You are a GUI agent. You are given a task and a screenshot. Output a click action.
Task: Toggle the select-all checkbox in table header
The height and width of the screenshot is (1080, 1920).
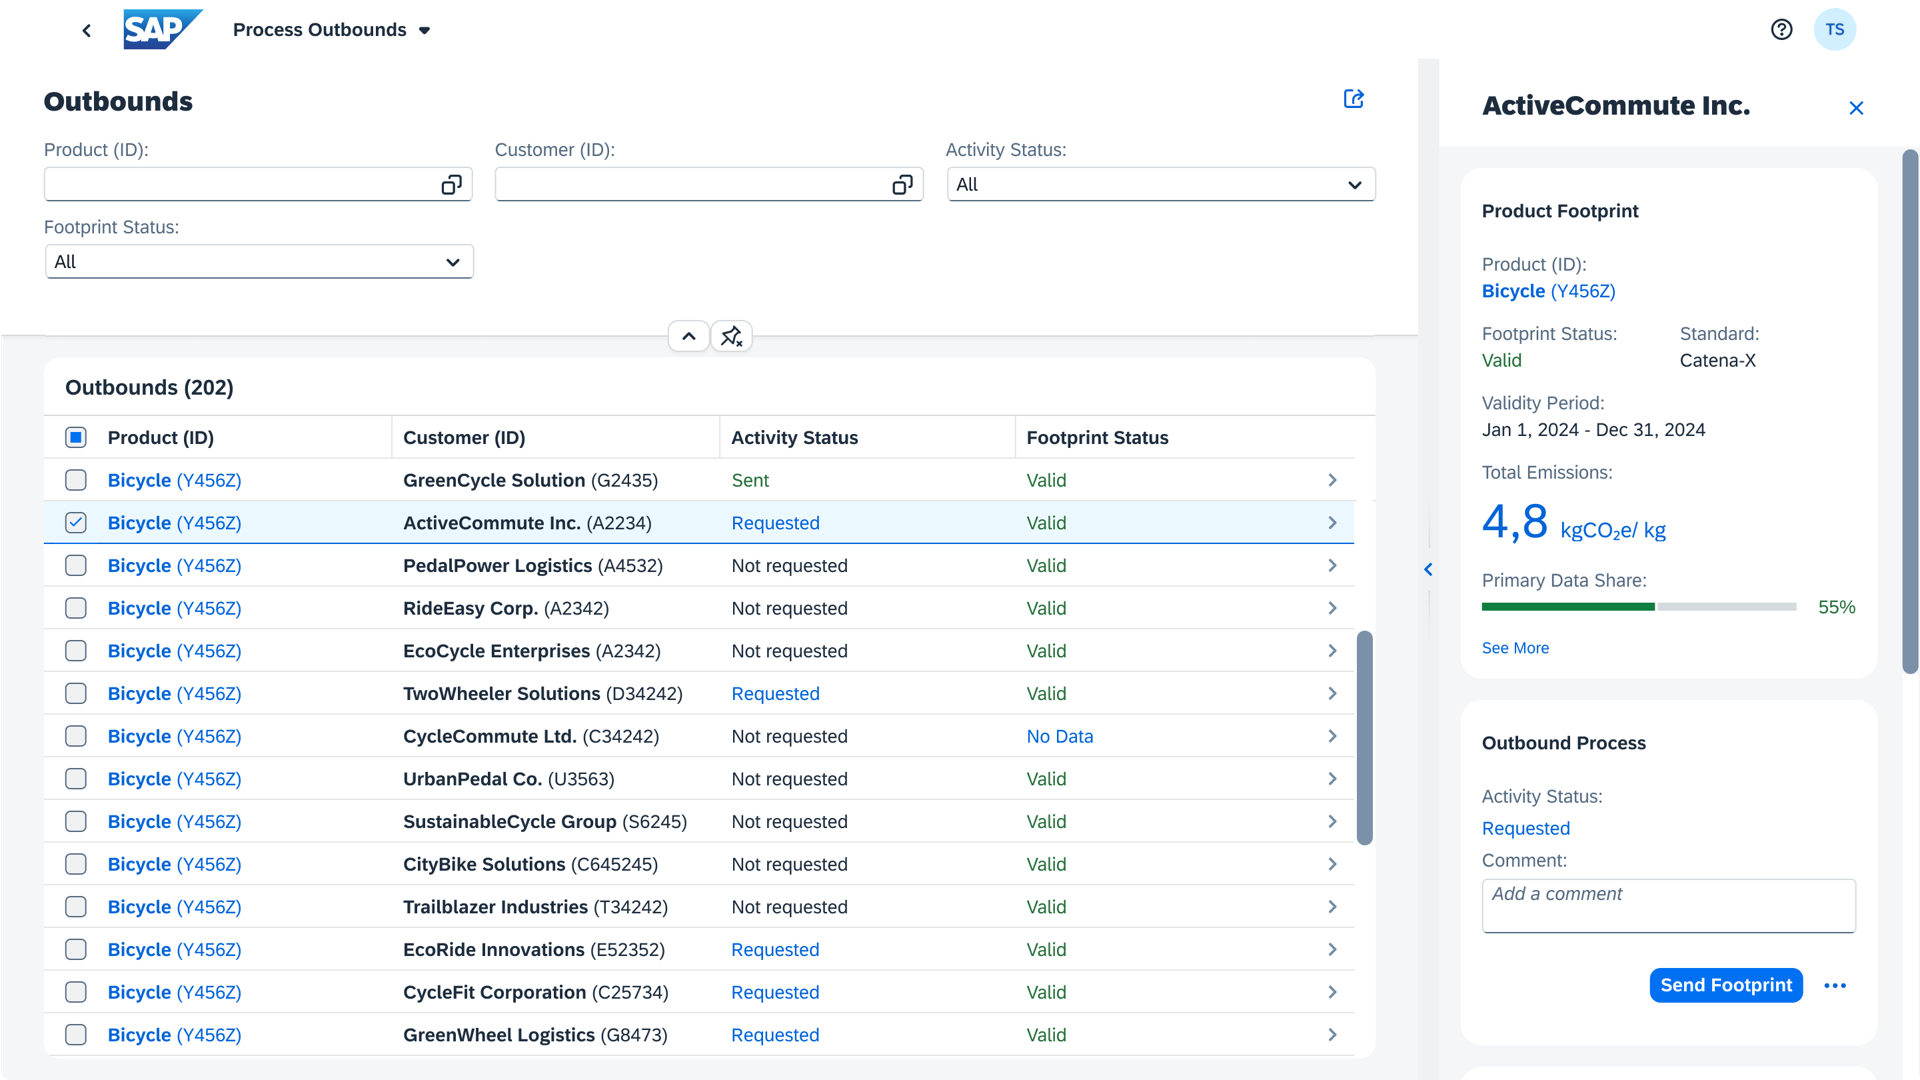click(x=76, y=438)
